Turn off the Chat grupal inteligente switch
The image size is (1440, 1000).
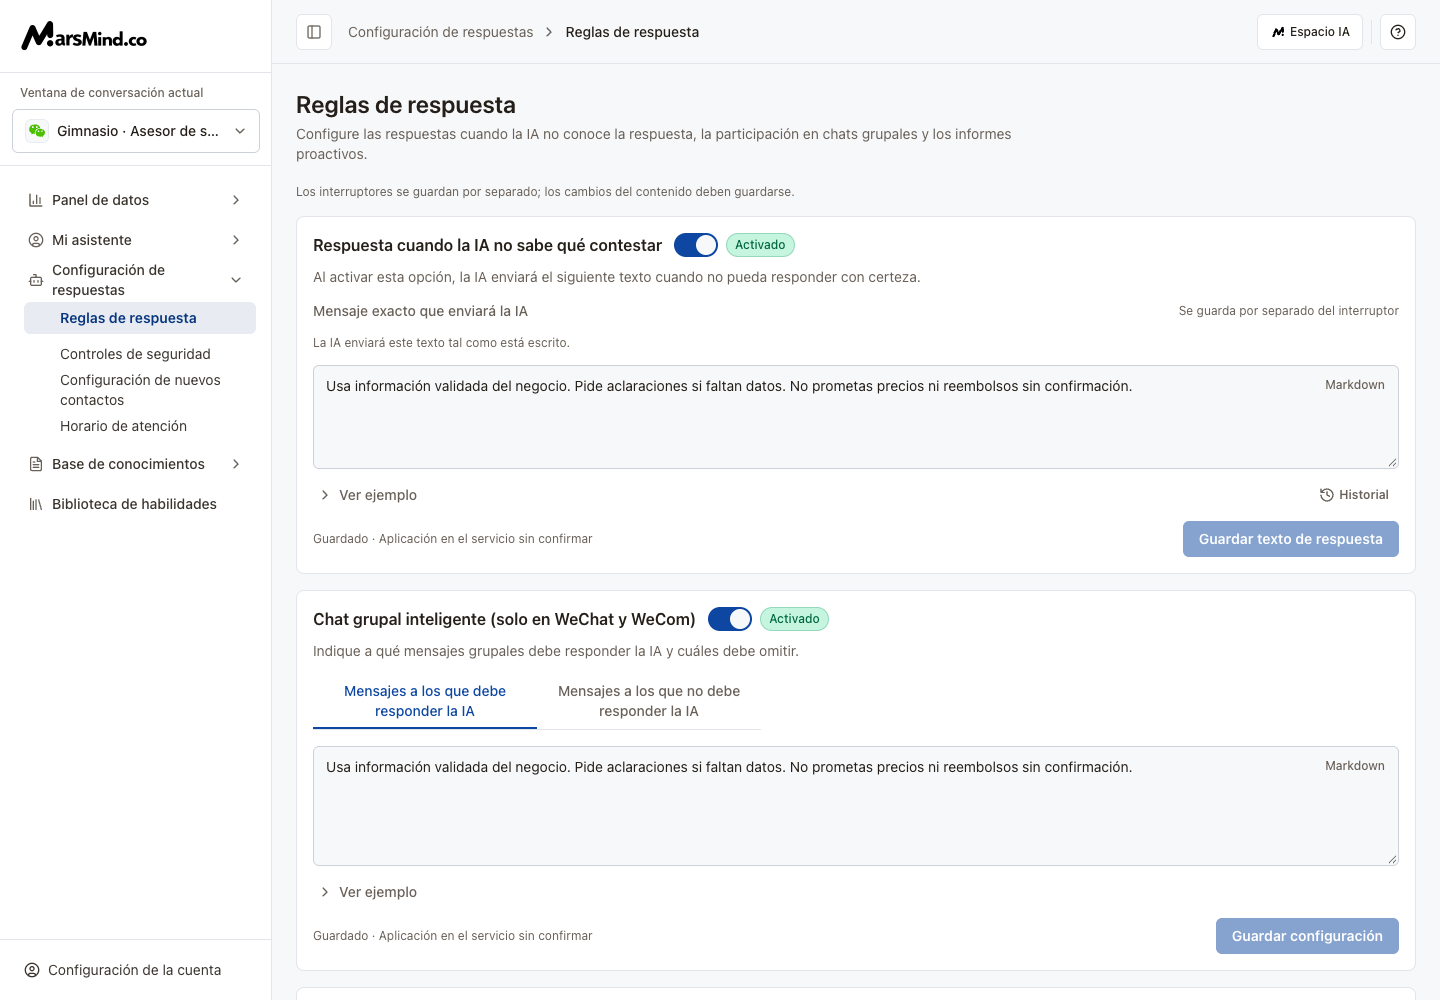(730, 619)
